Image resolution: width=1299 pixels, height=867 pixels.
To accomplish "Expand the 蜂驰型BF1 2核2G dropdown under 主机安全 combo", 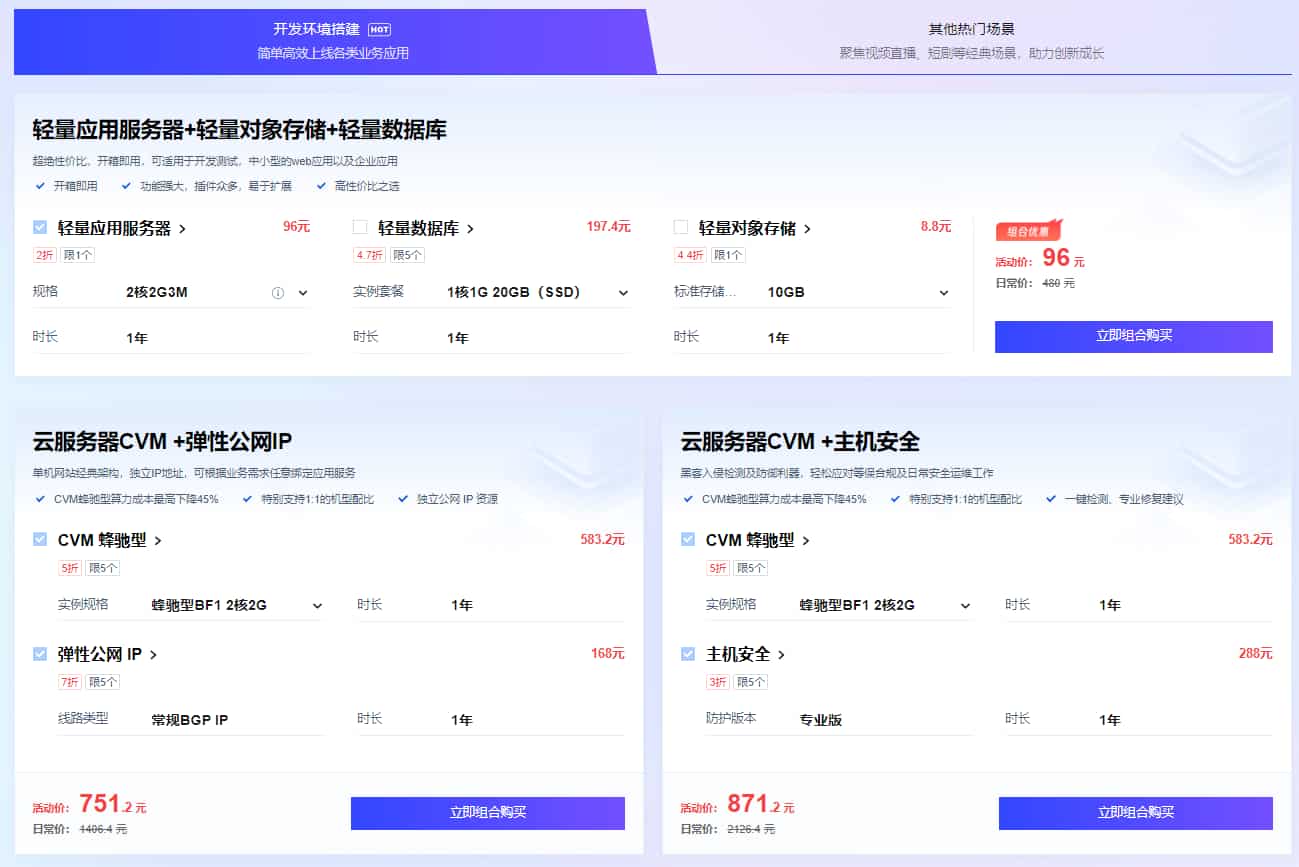I will point(963,605).
